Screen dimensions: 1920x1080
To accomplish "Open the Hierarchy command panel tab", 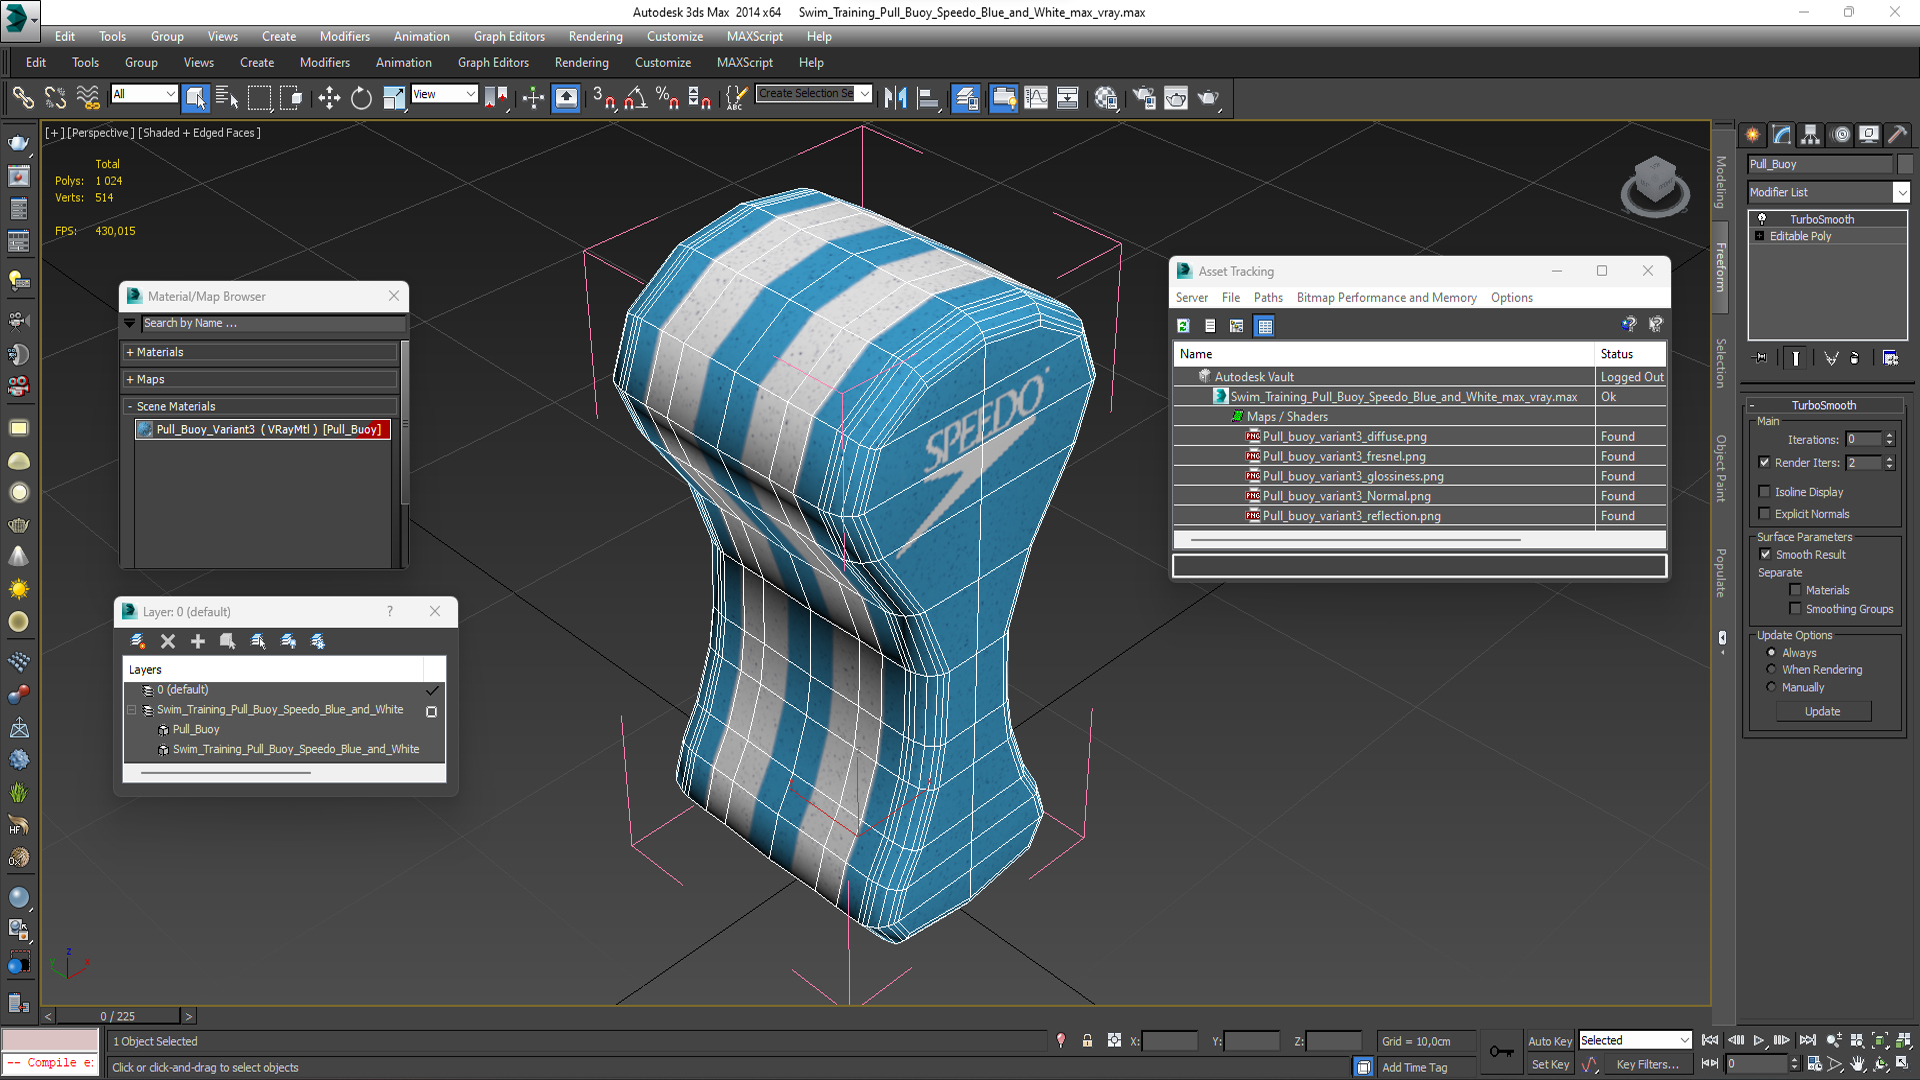I will coord(1810,135).
